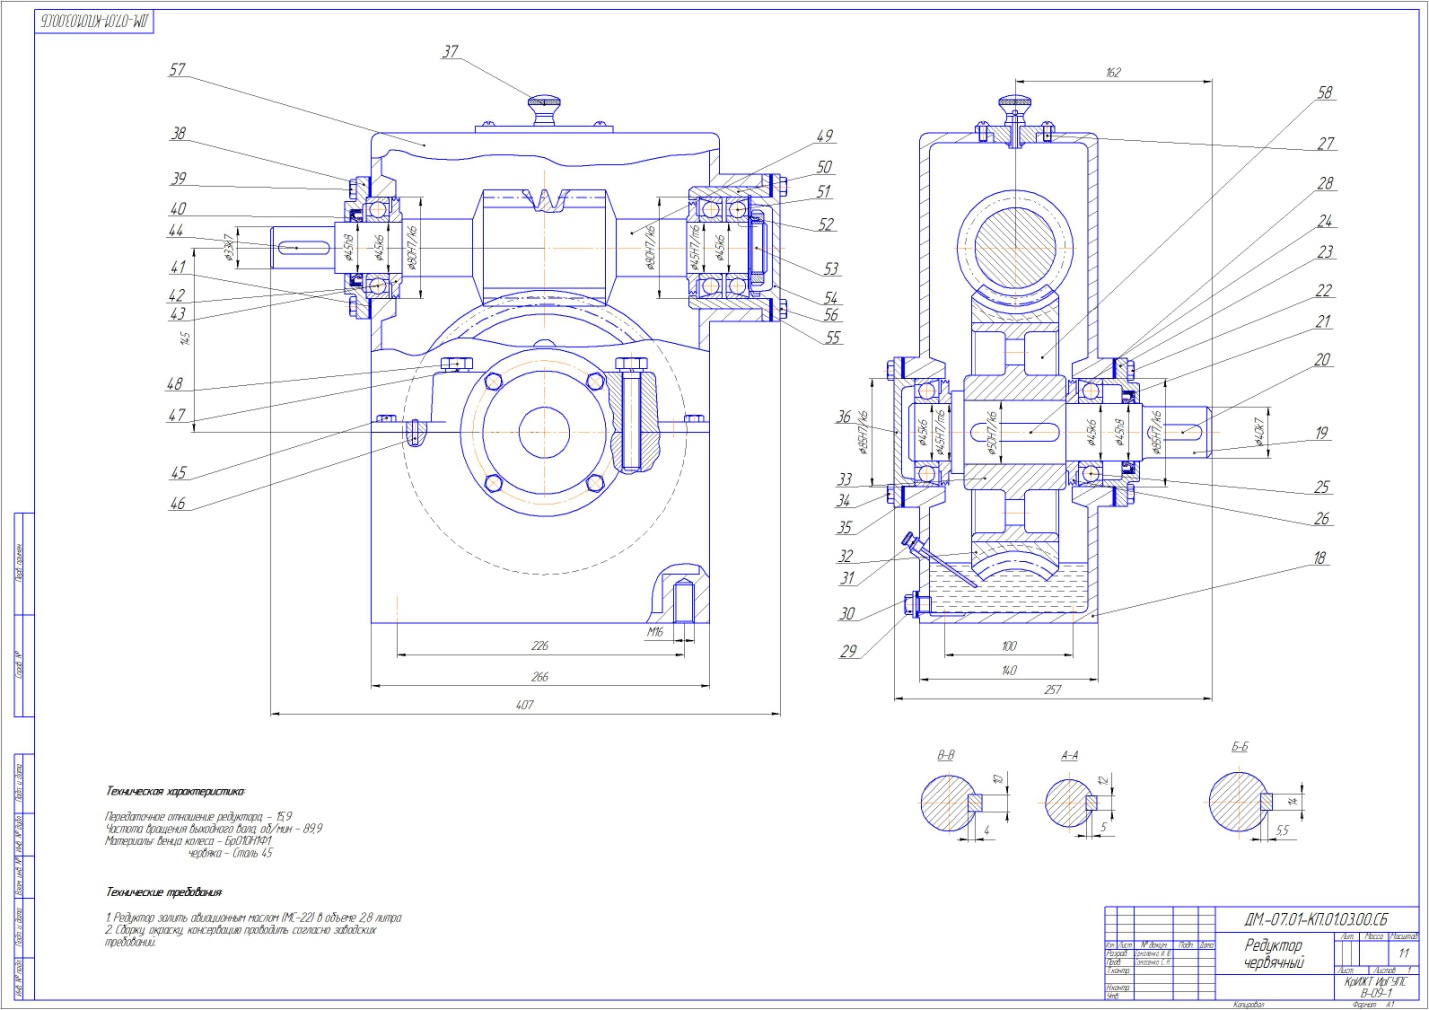Select callout number 27
The image size is (1429, 1010).
pos(1326,144)
